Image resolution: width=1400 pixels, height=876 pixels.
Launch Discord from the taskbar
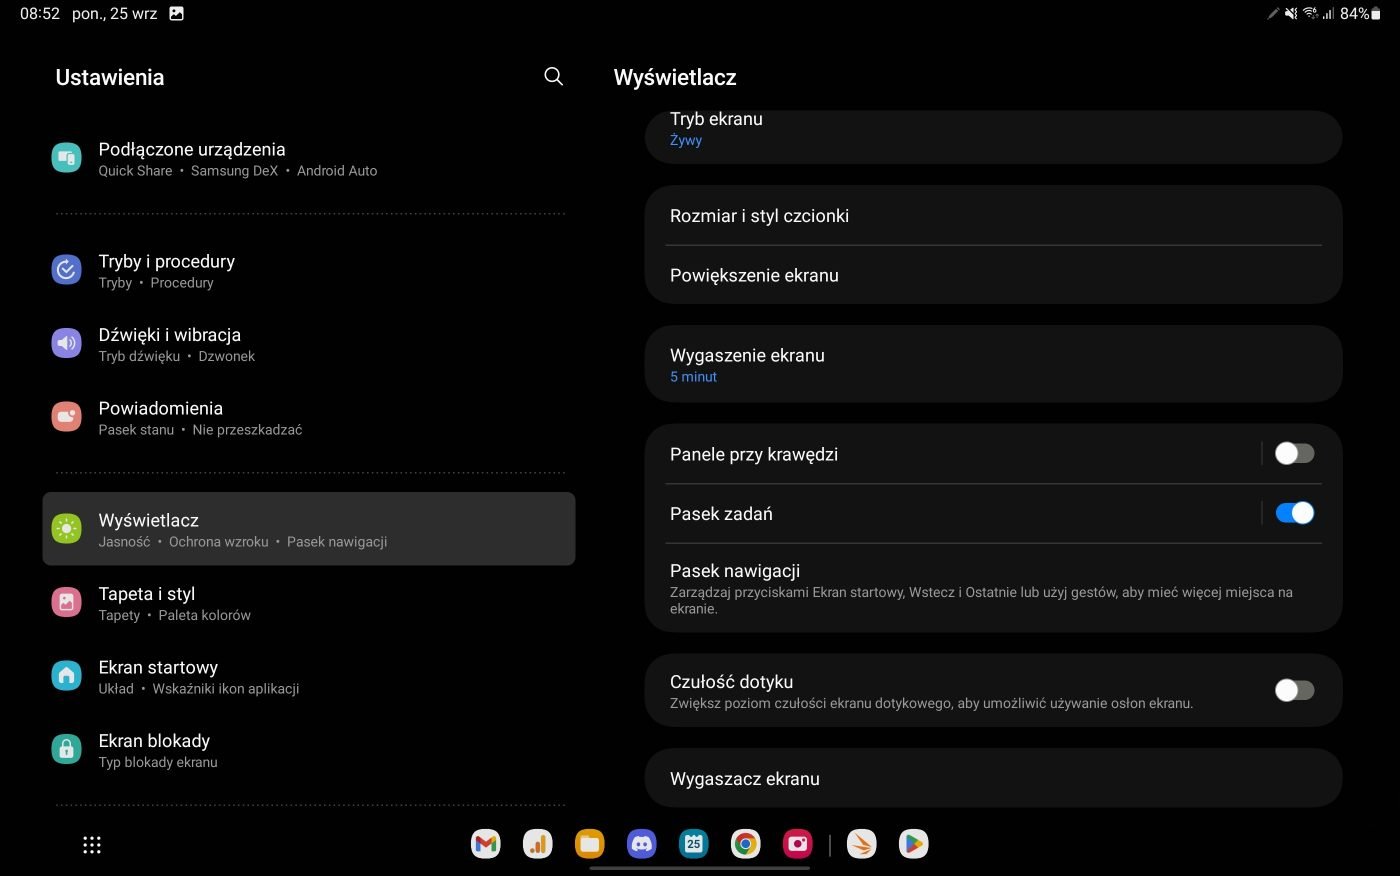point(642,844)
